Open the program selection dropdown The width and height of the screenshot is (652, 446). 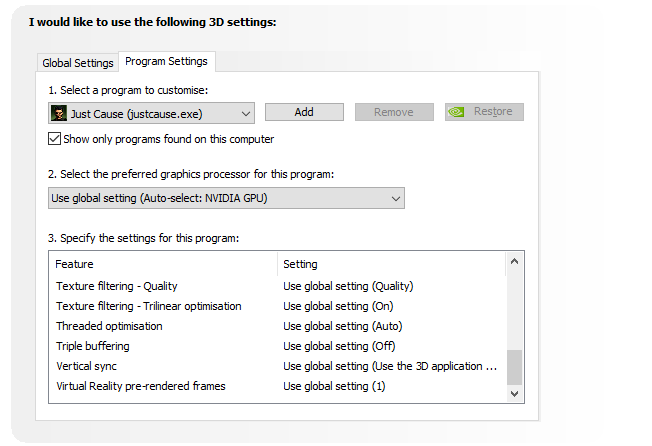click(246, 113)
